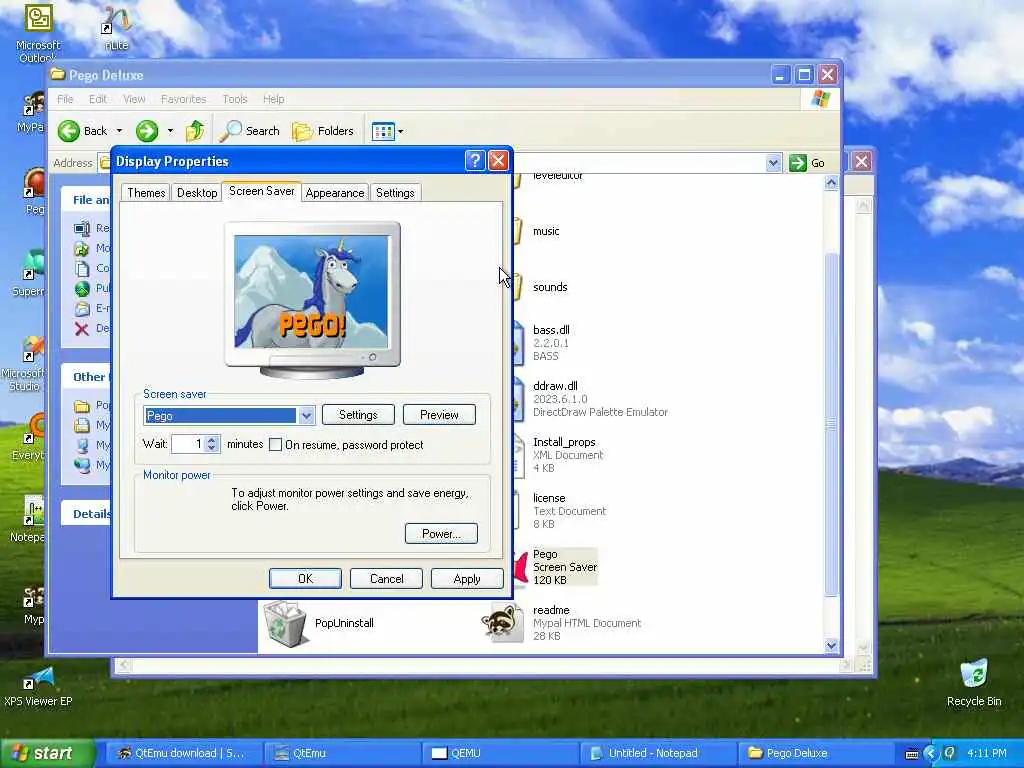Select the license text document
Screen dimensions: 1024x768
tap(569, 511)
